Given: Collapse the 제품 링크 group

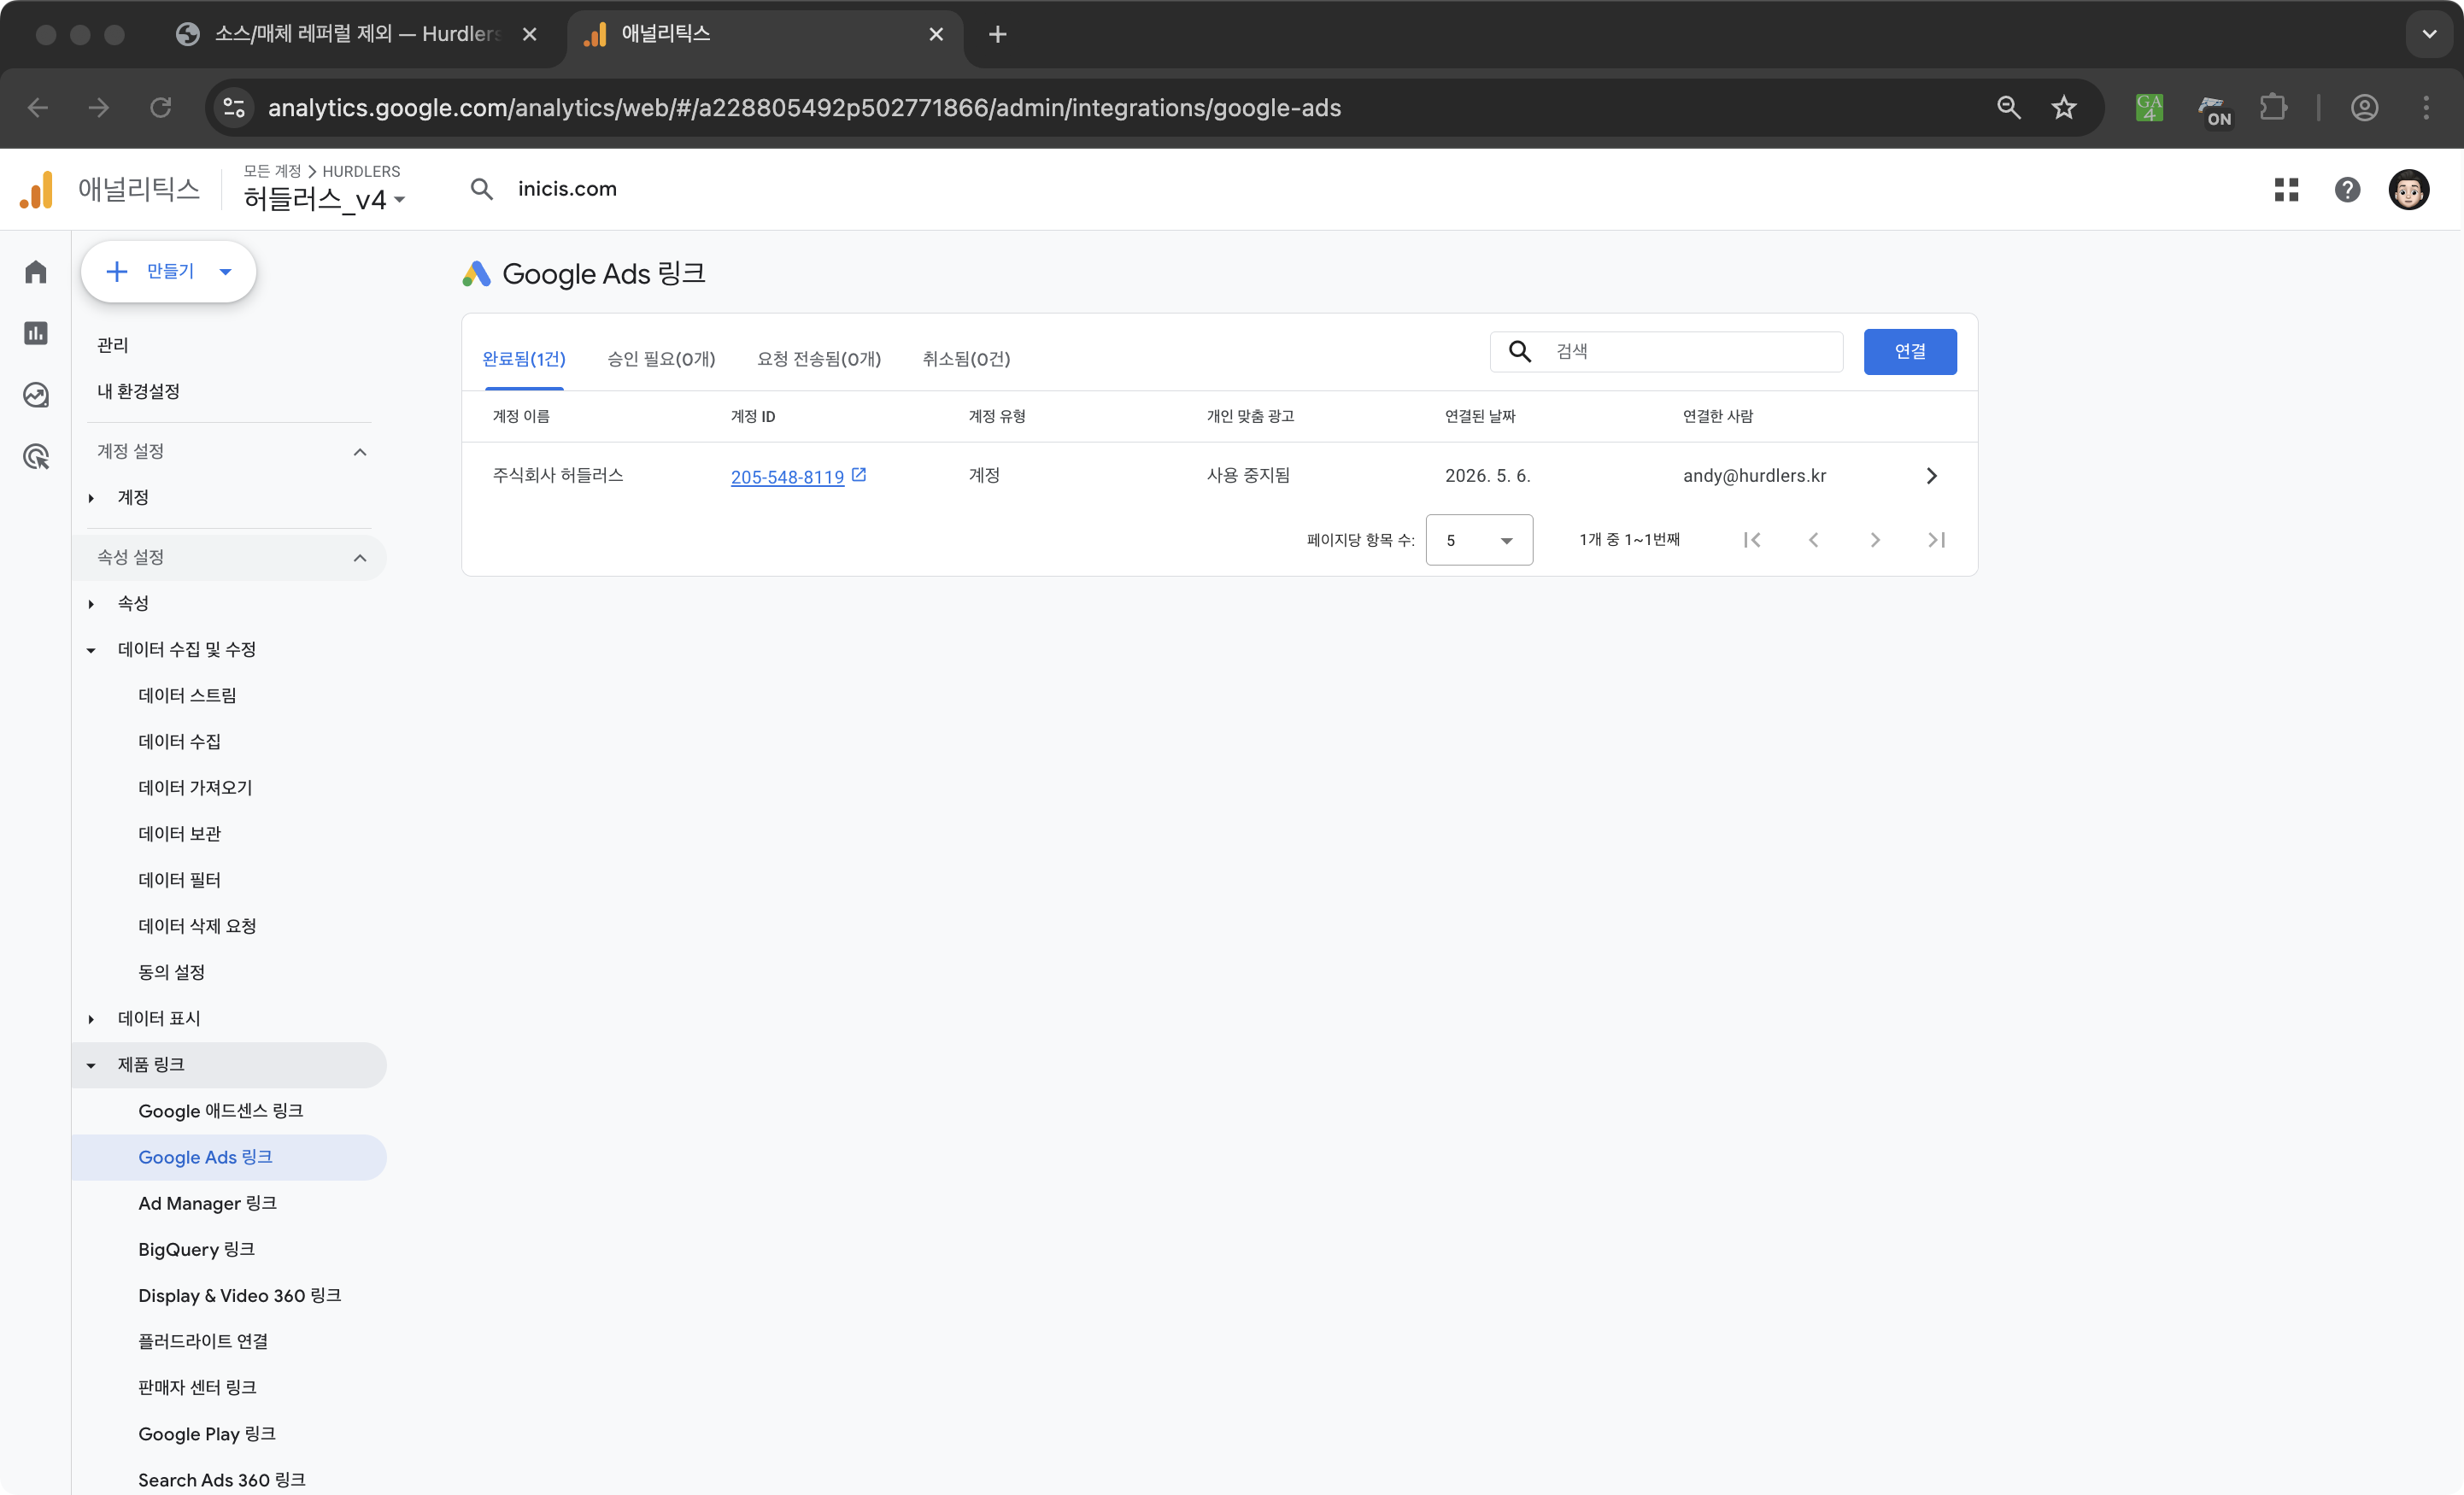Looking at the screenshot, I should pos(91,1065).
